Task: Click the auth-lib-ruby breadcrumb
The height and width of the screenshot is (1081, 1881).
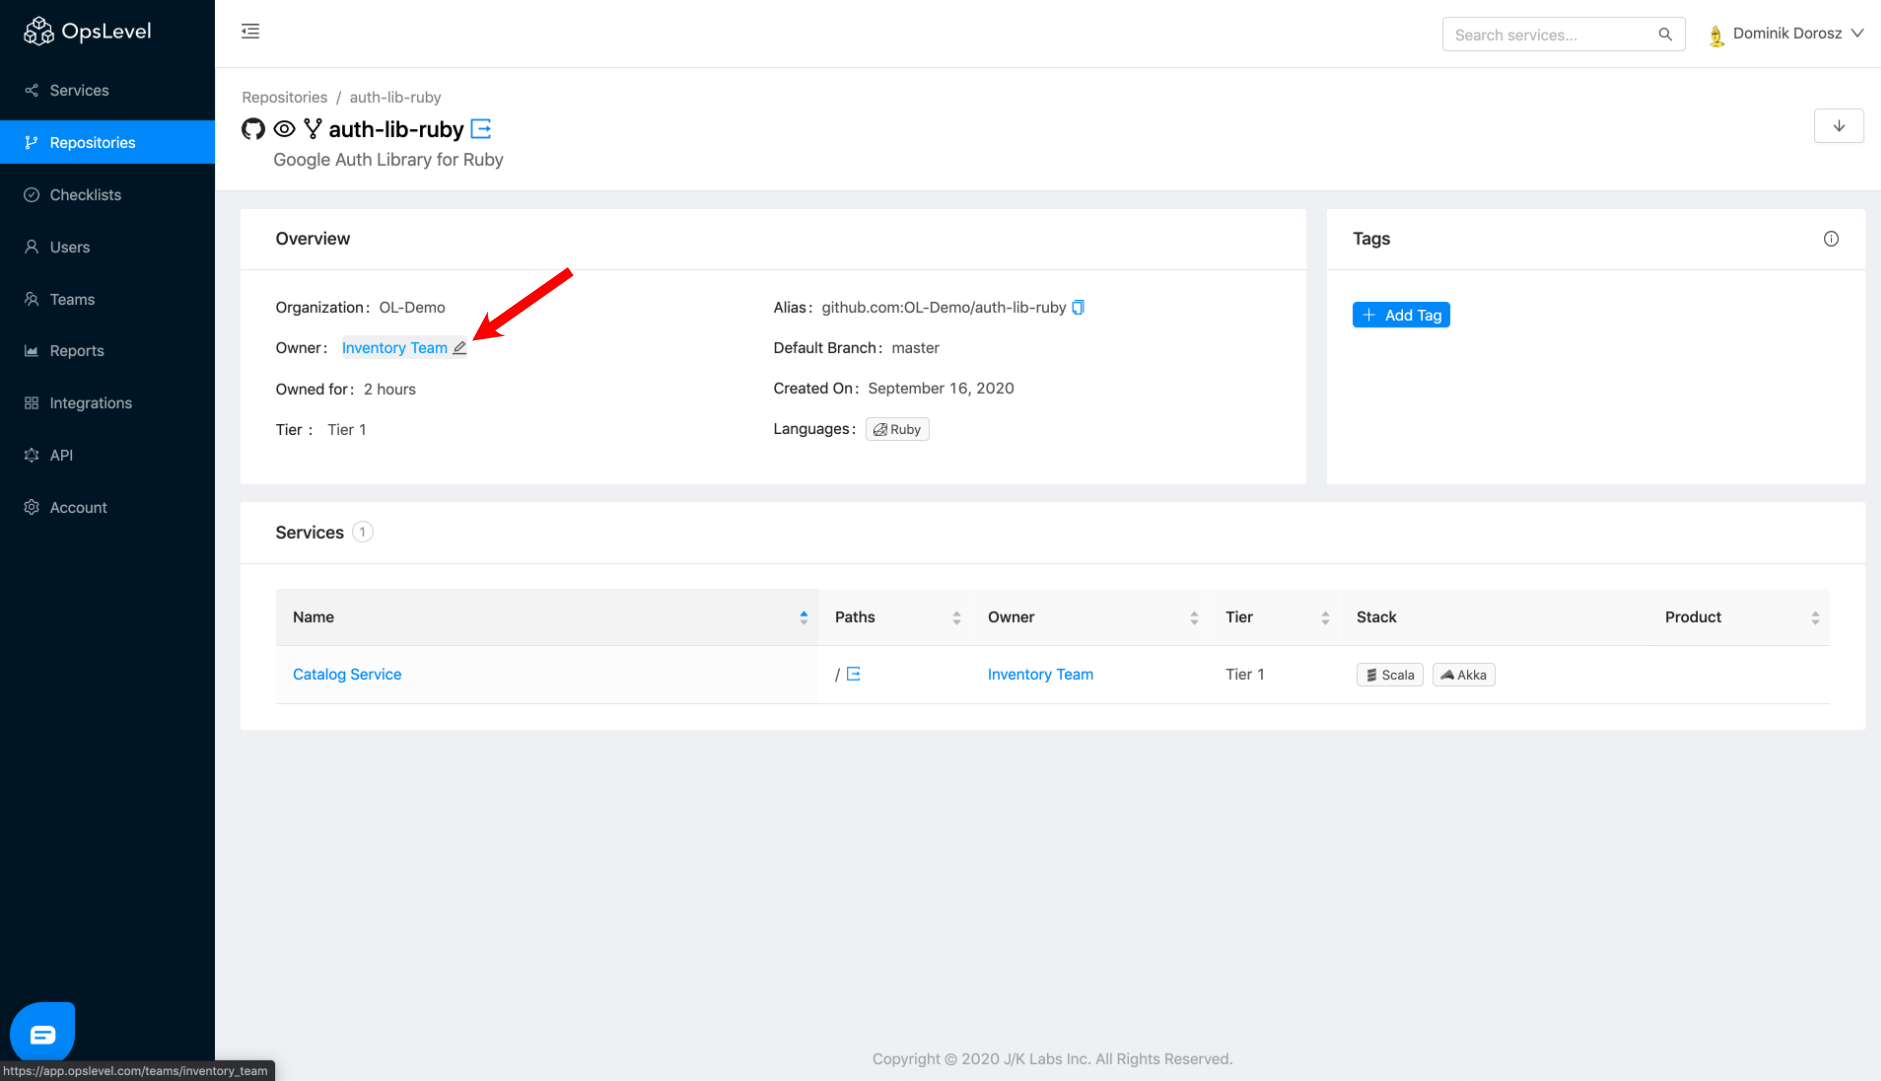Action: [x=395, y=97]
